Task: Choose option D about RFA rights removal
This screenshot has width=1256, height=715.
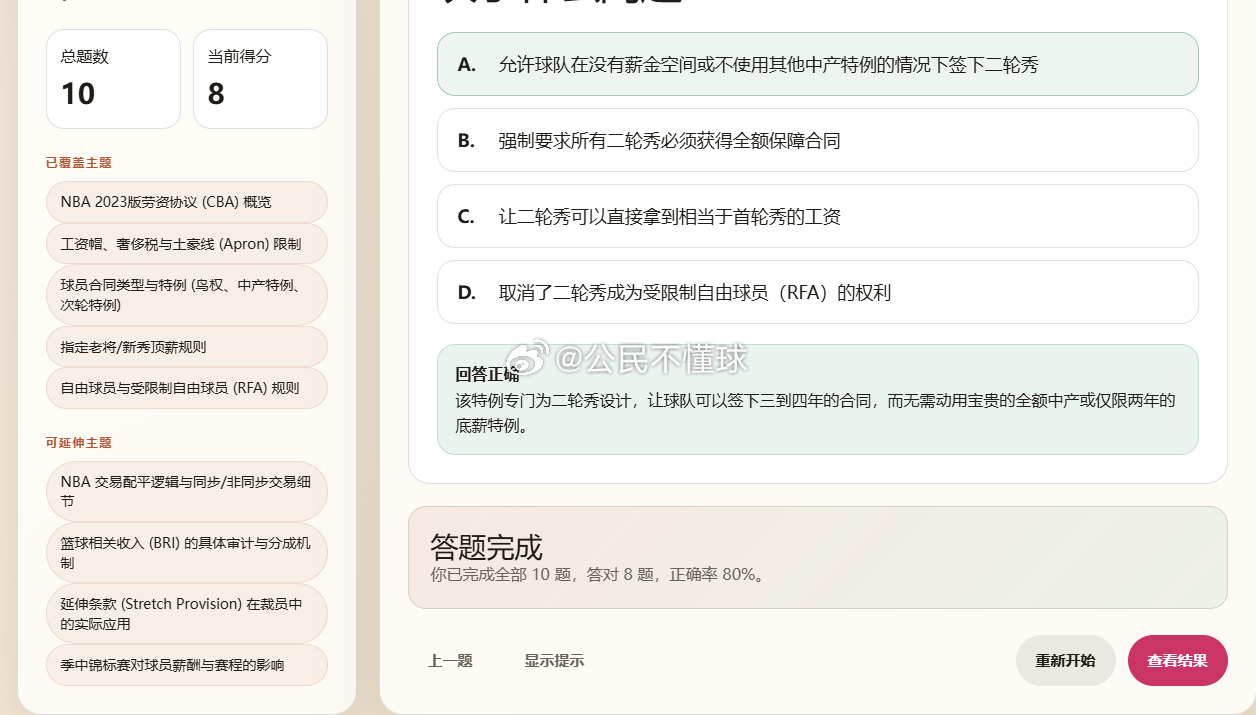Action: (x=817, y=292)
